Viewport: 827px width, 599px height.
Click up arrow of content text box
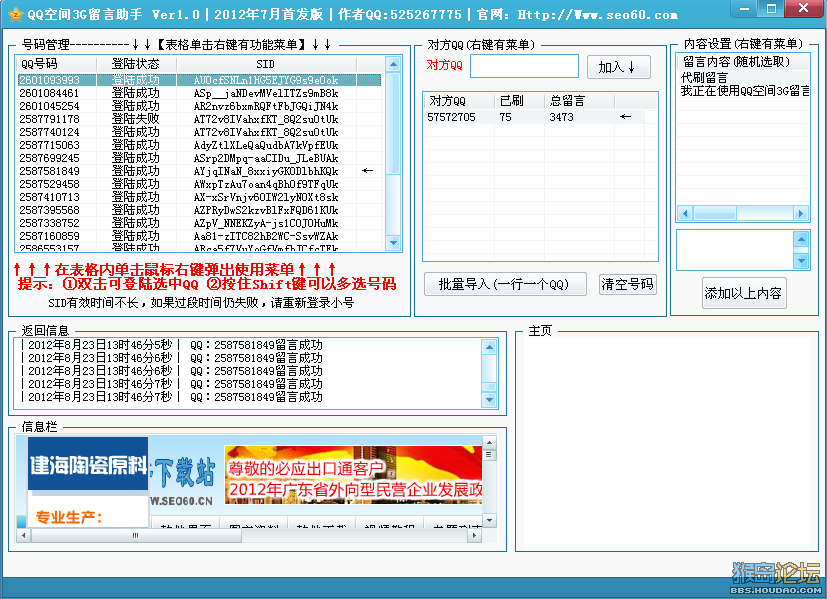tap(801, 240)
